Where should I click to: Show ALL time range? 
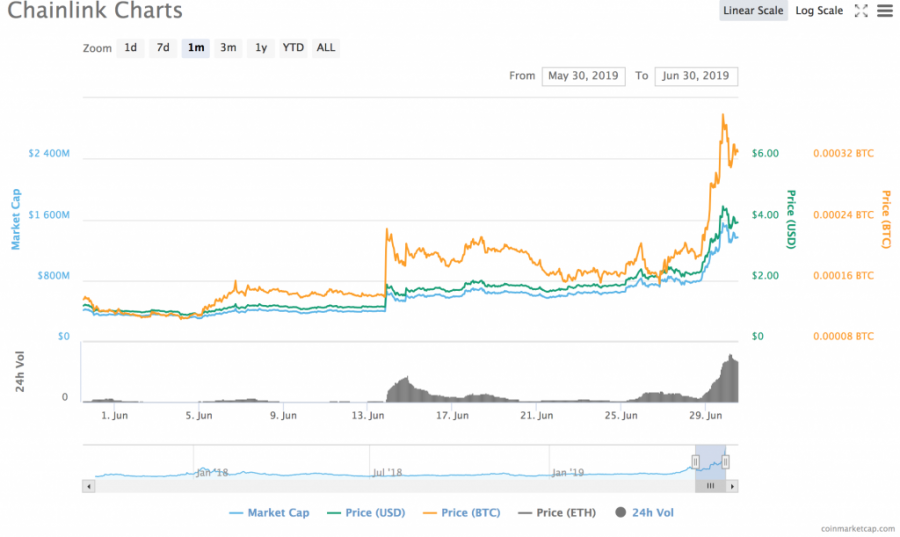click(x=325, y=48)
